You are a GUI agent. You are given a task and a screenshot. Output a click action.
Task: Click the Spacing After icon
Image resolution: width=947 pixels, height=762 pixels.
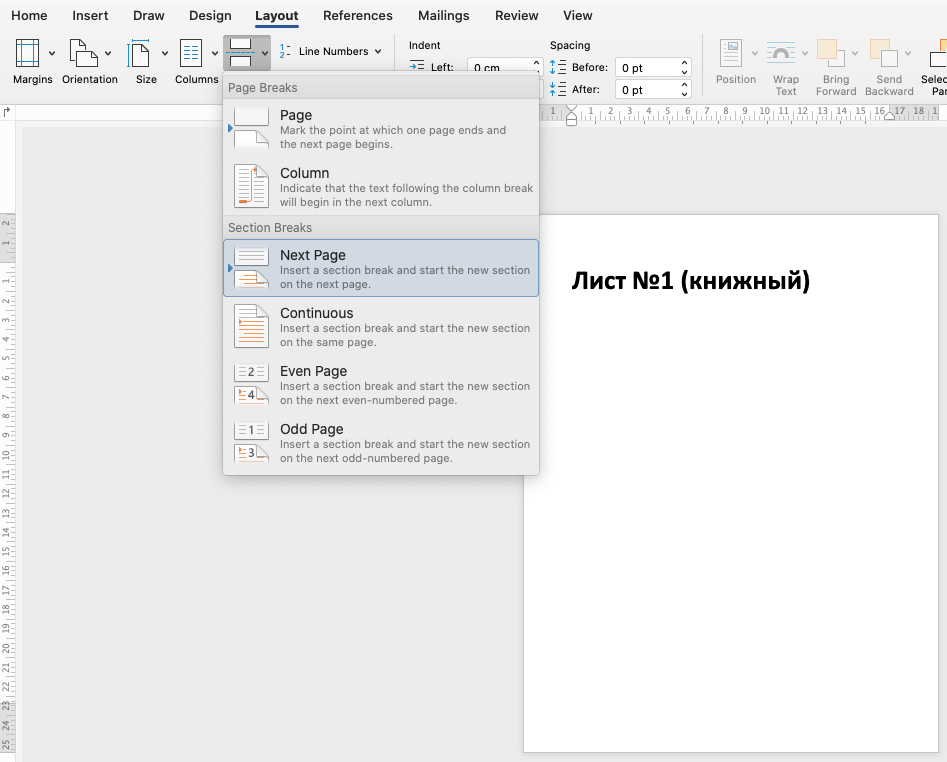click(557, 89)
